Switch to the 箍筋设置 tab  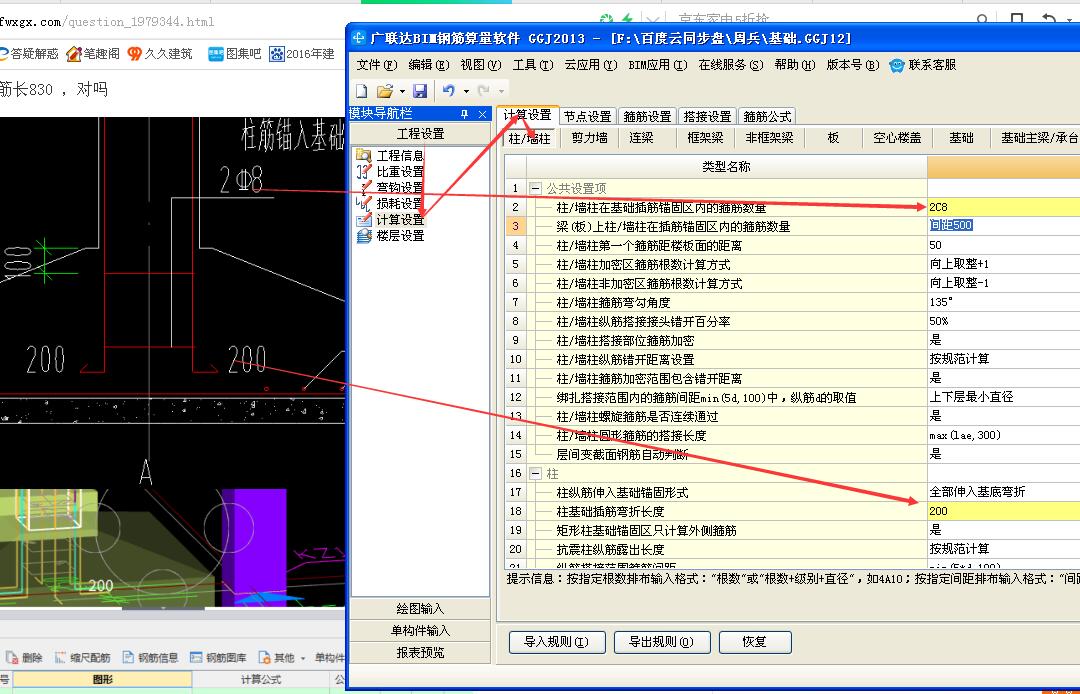[x=647, y=116]
